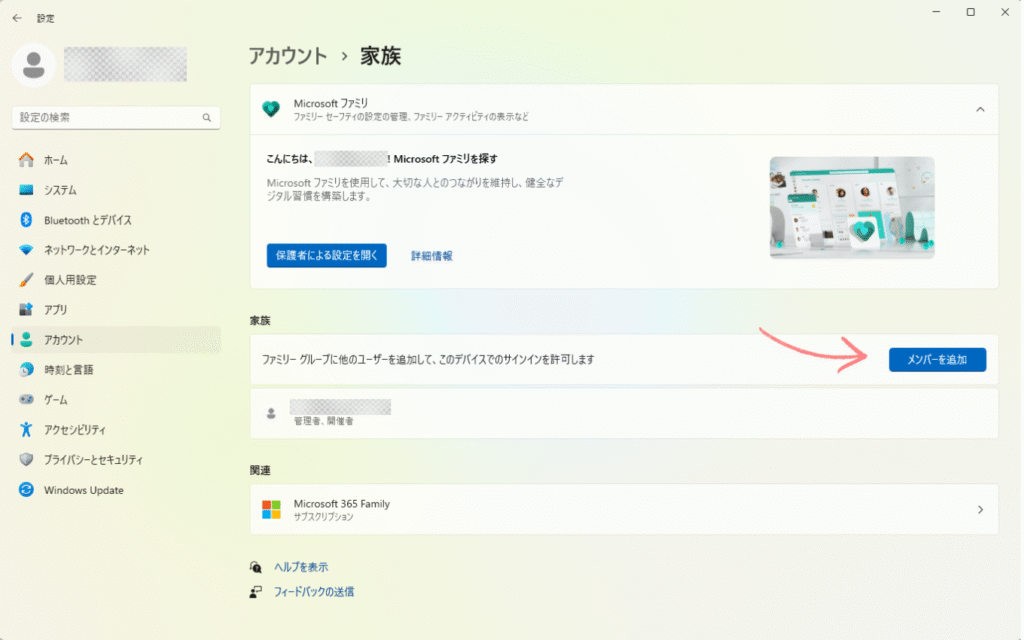
Task: Click the アカウント breadcrumb
Action: (x=288, y=56)
